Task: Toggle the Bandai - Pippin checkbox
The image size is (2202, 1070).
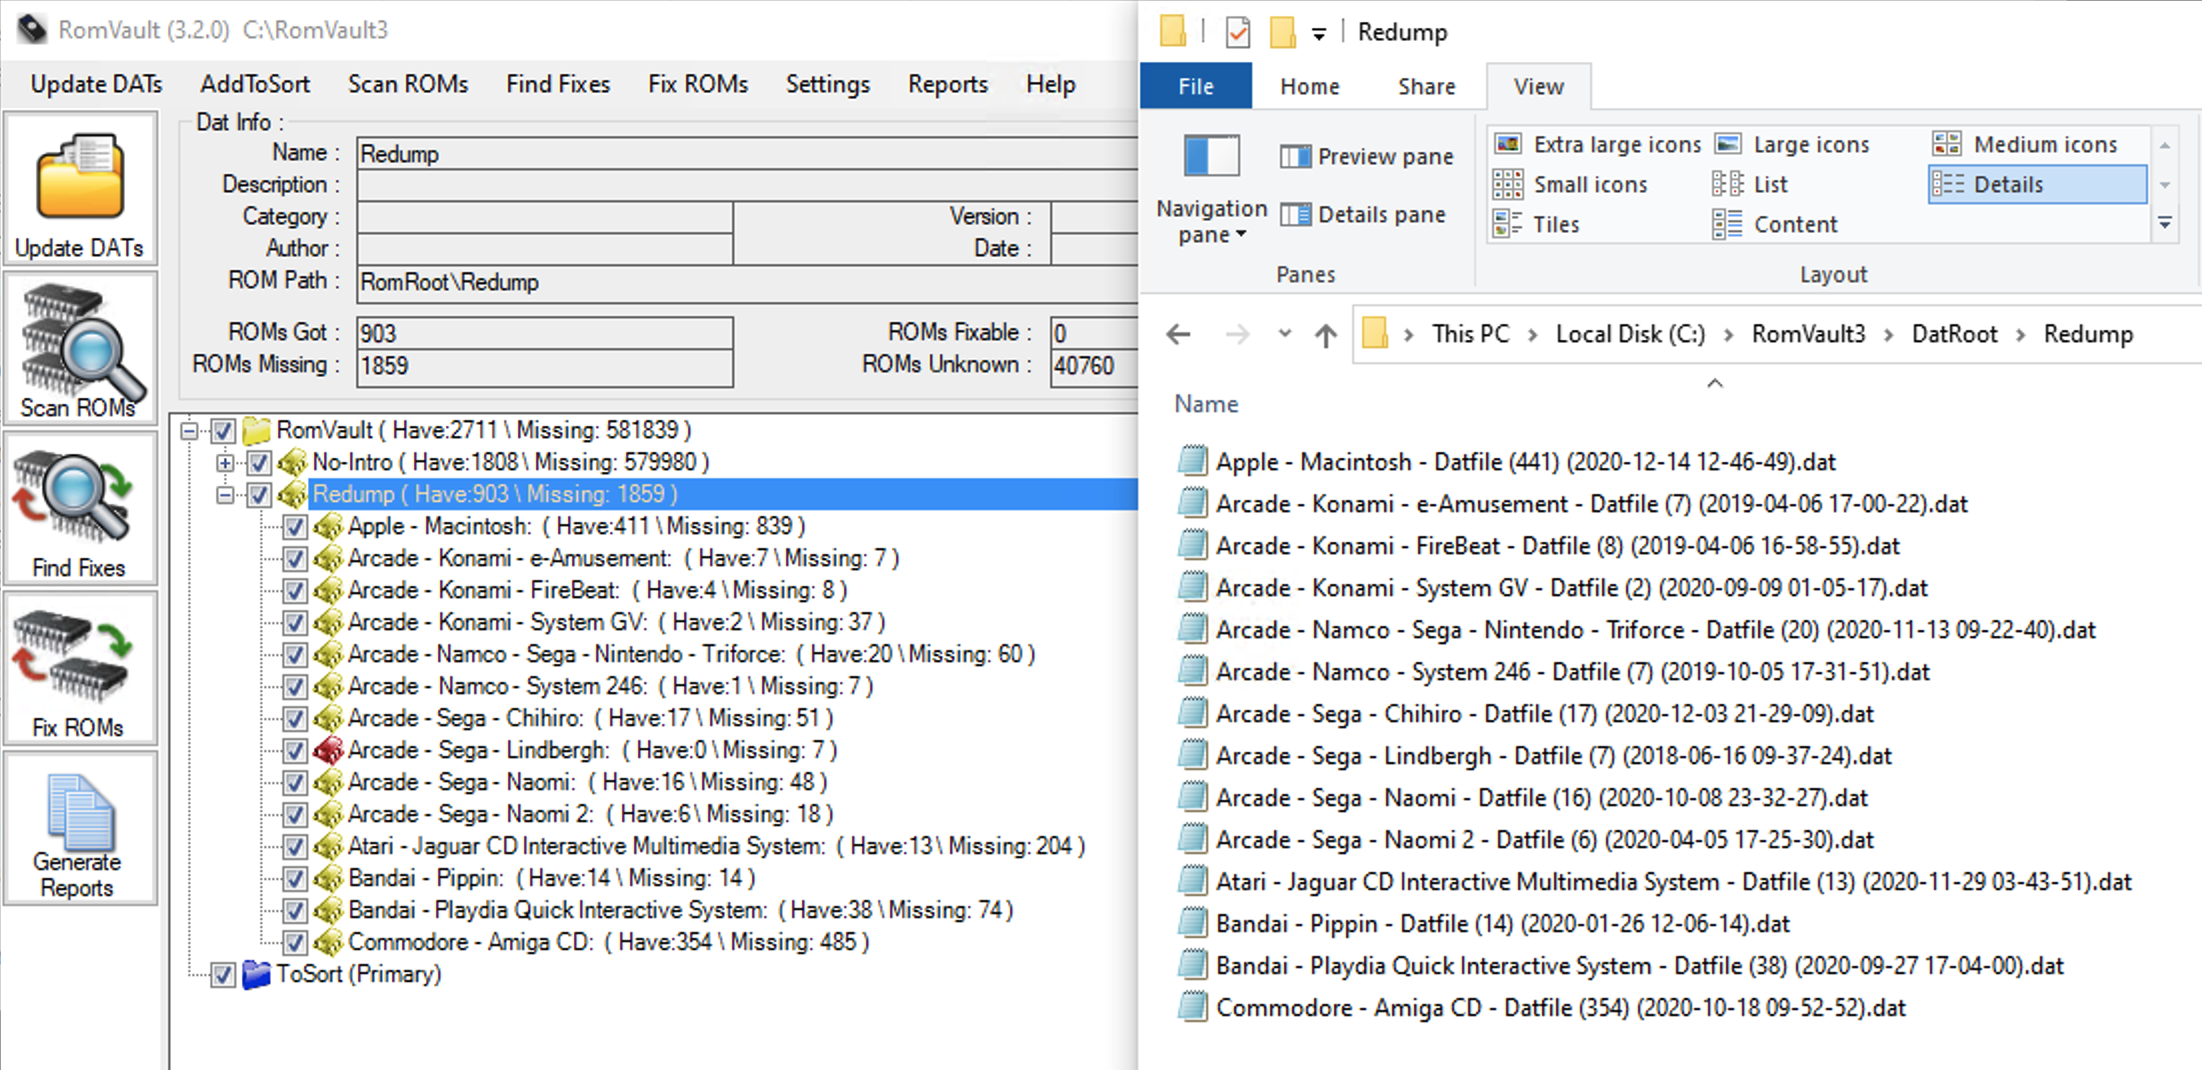Action: (295, 879)
